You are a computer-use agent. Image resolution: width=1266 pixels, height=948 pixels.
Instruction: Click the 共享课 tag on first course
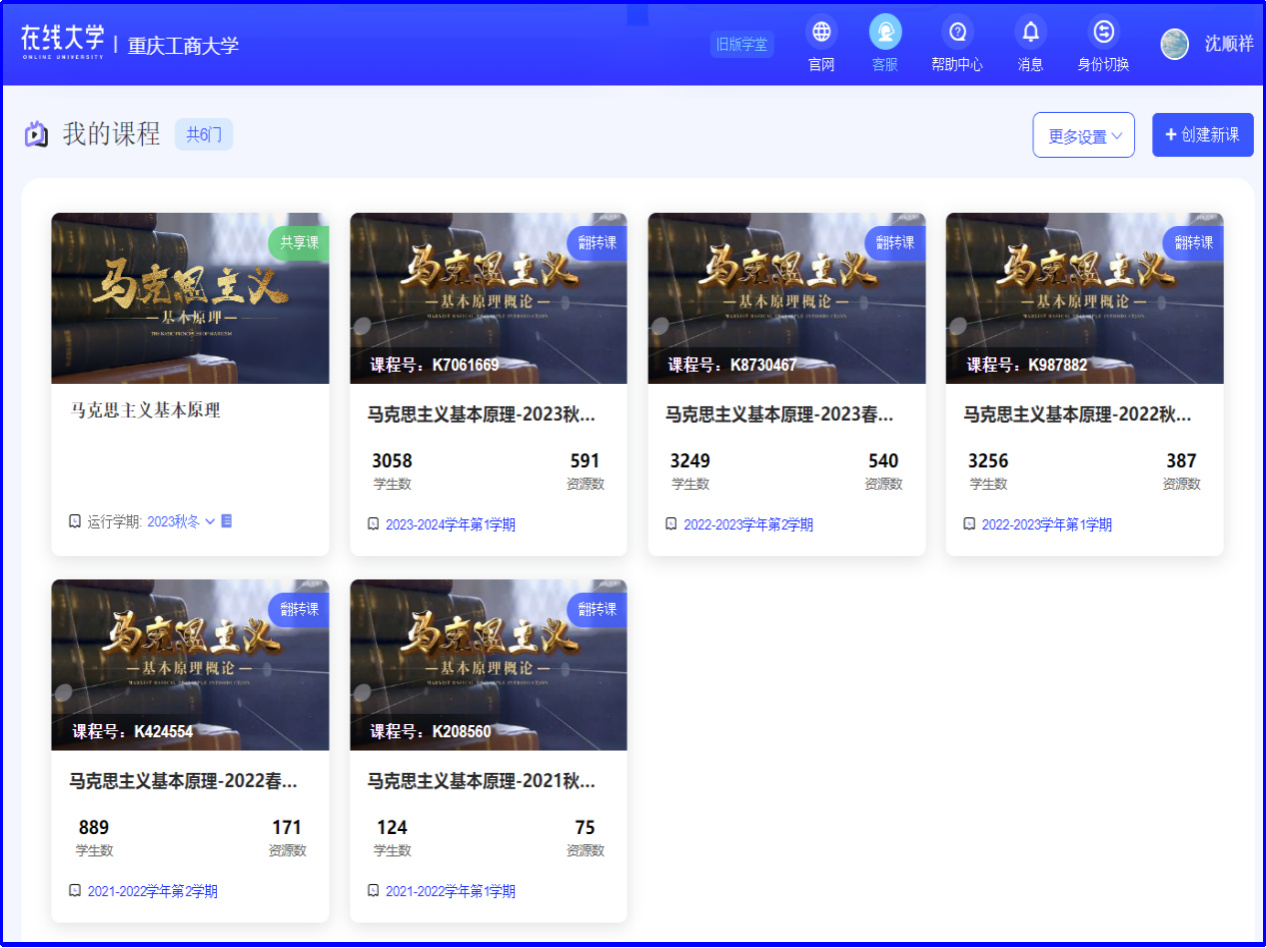point(298,242)
